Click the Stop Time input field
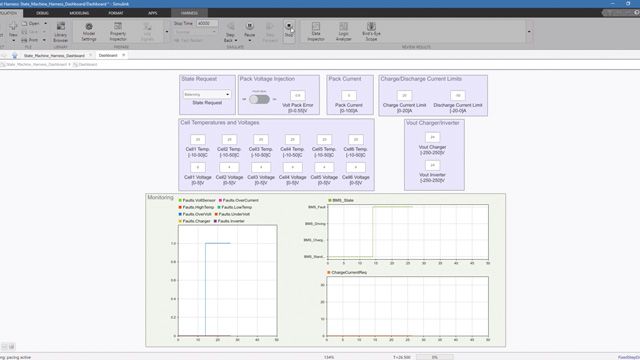This screenshot has width=640, height=360. click(x=207, y=24)
